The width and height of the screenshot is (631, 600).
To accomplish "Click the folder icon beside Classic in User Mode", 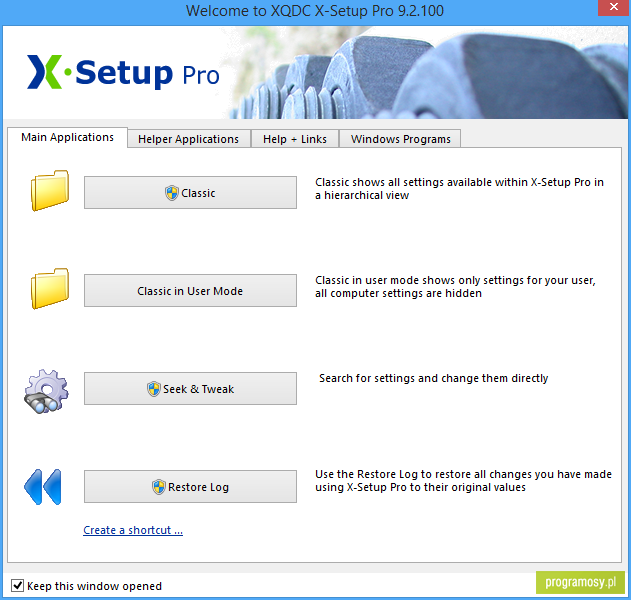I will (x=50, y=289).
